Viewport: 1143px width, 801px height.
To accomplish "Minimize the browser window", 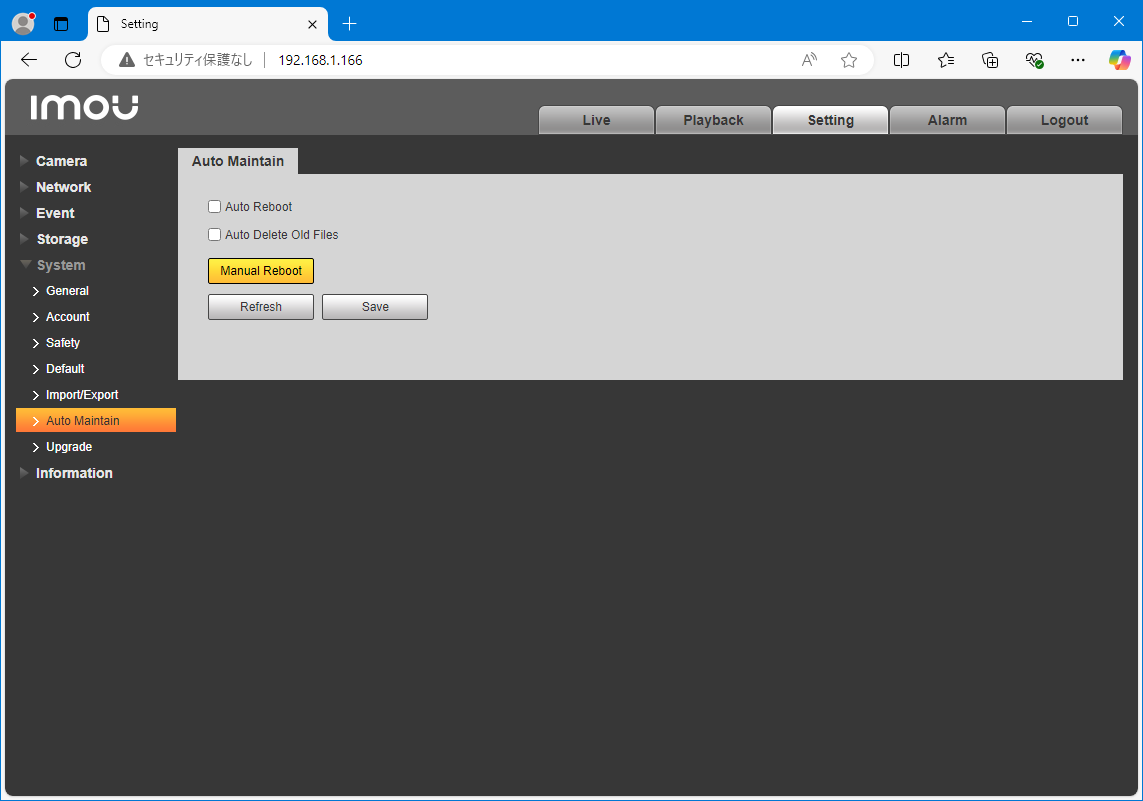I will [x=1027, y=22].
